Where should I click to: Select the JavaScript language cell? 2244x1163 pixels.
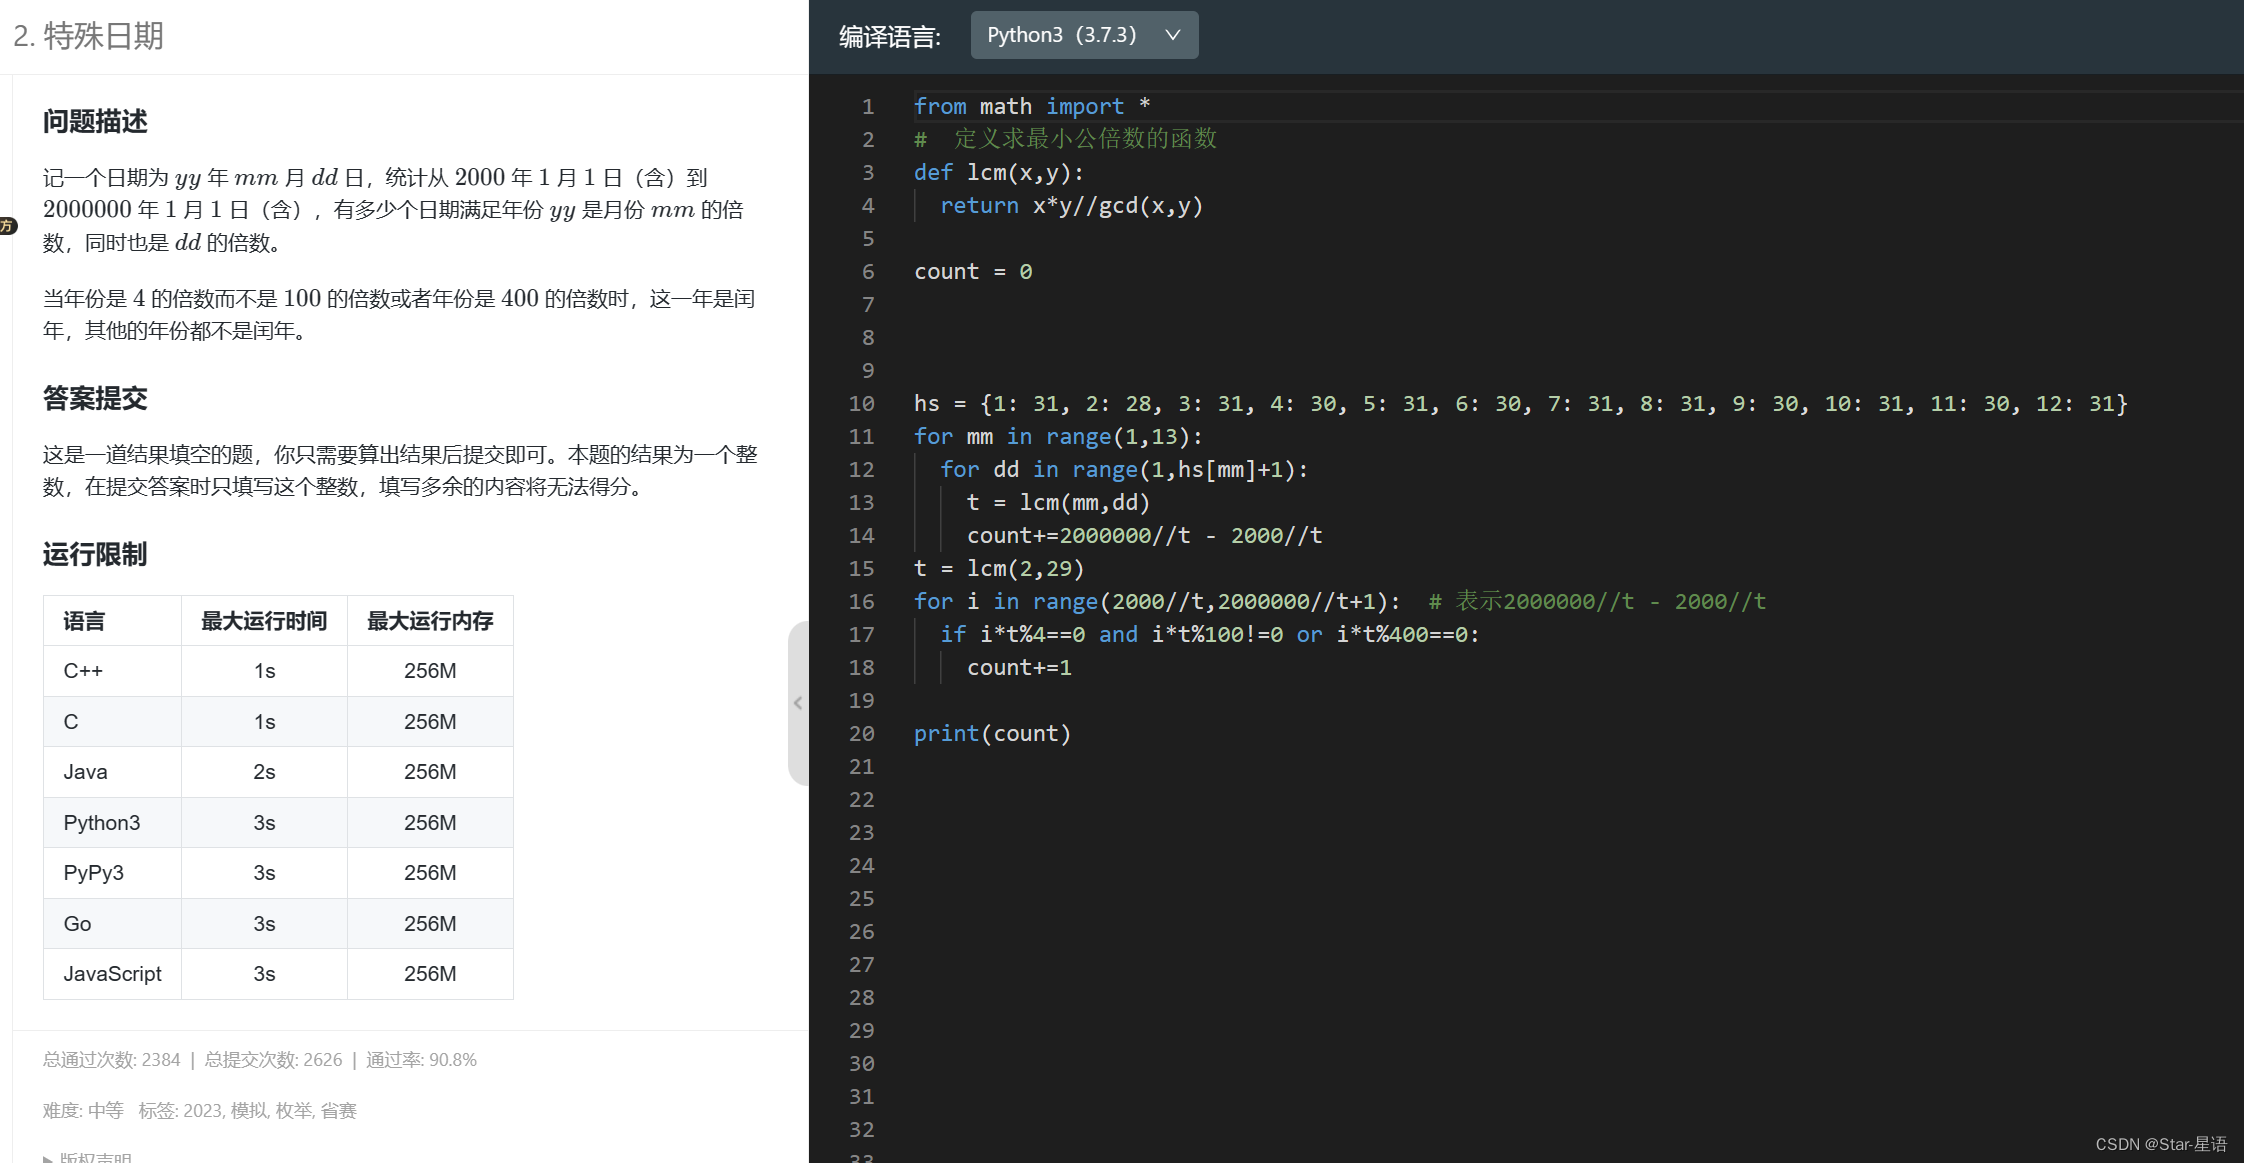point(112,974)
